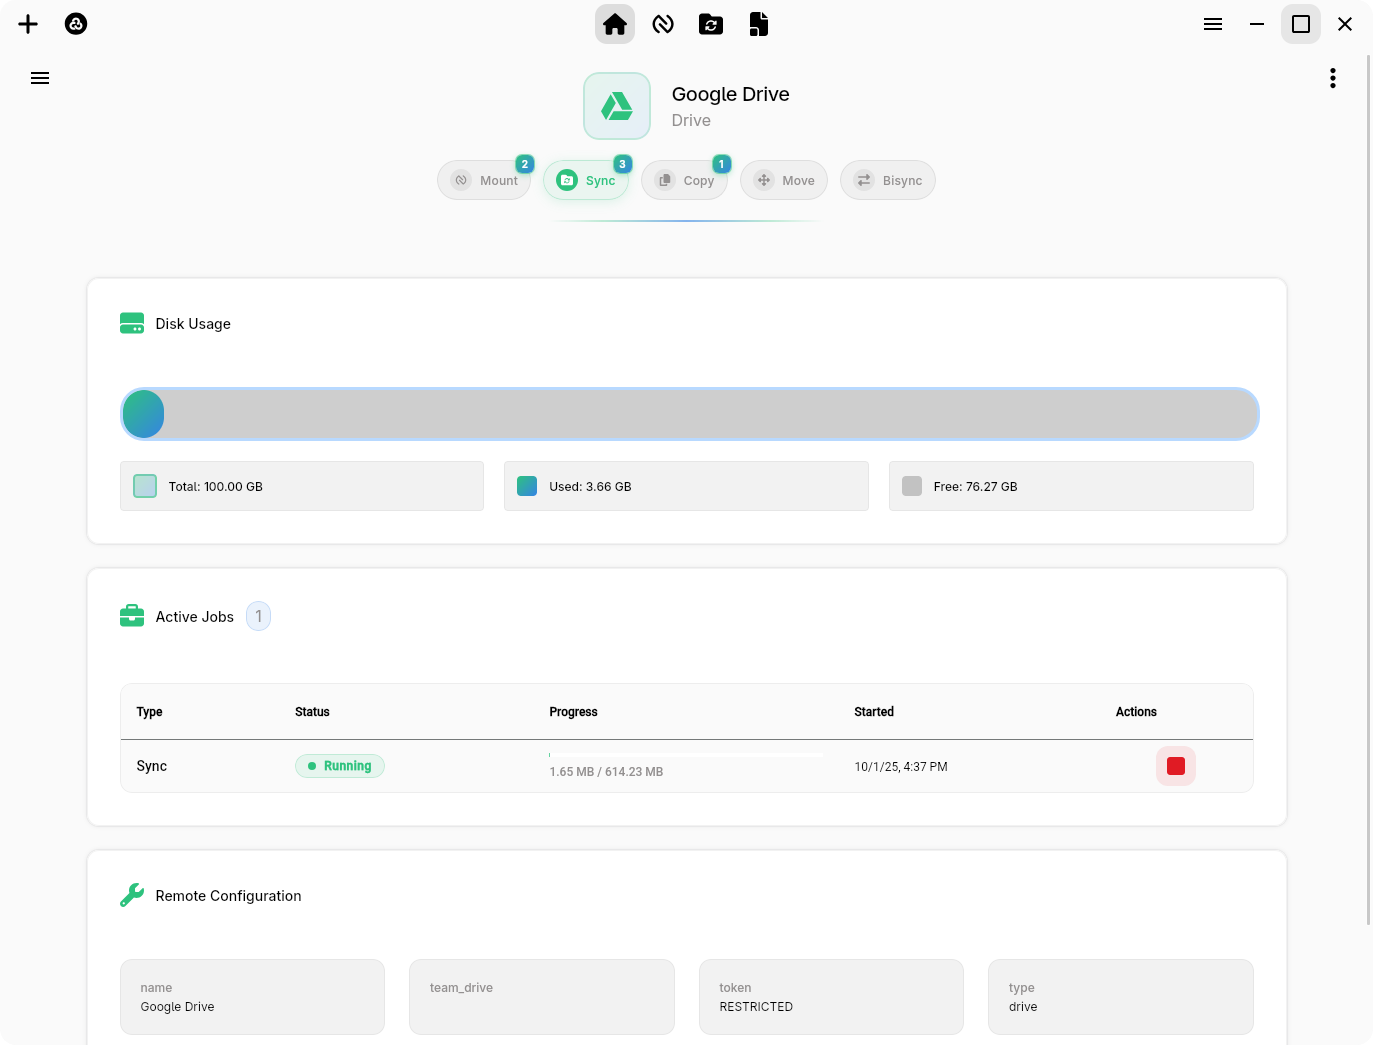Click the Active Jobs briefcase icon
This screenshot has width=1373, height=1045.
[132, 616]
